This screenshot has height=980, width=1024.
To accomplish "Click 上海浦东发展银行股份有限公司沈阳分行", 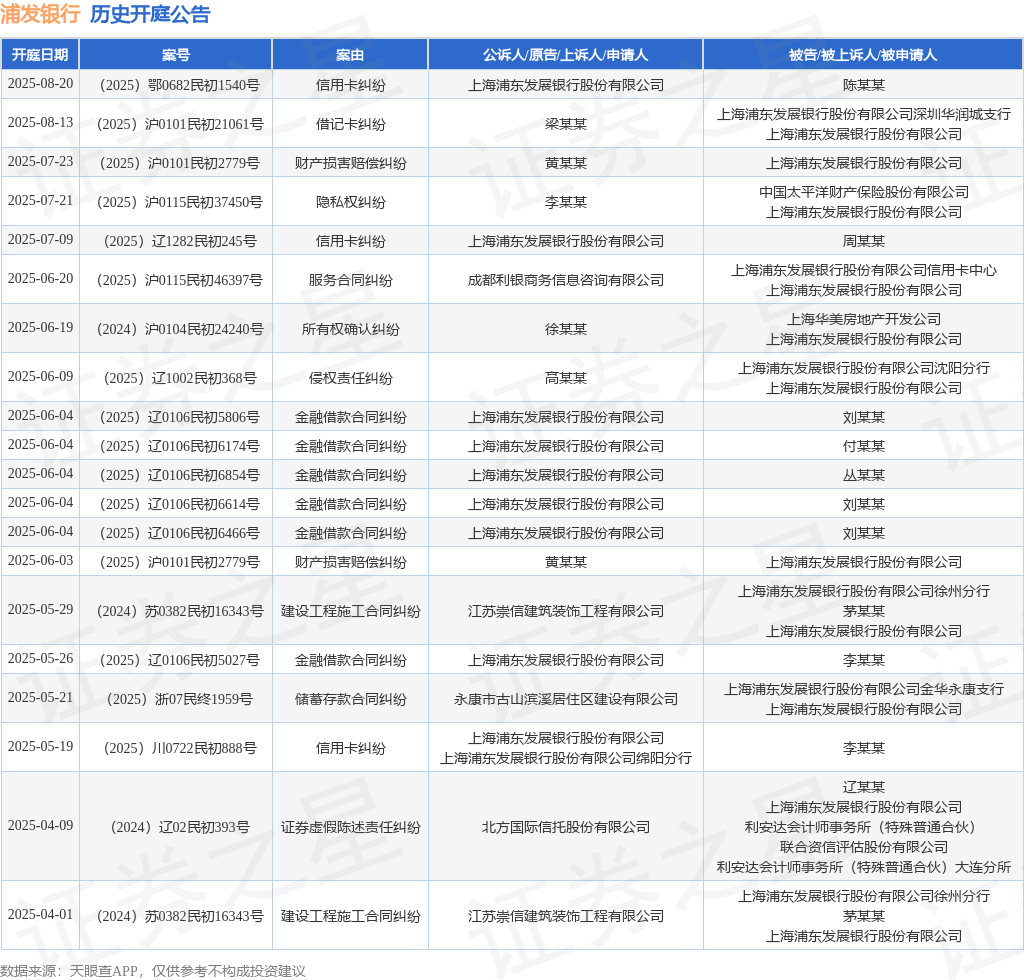I will pyautogui.click(x=863, y=368).
